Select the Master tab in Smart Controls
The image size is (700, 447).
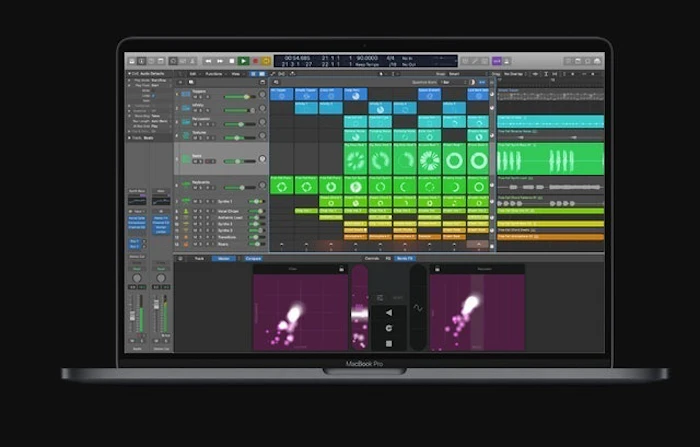tap(224, 259)
